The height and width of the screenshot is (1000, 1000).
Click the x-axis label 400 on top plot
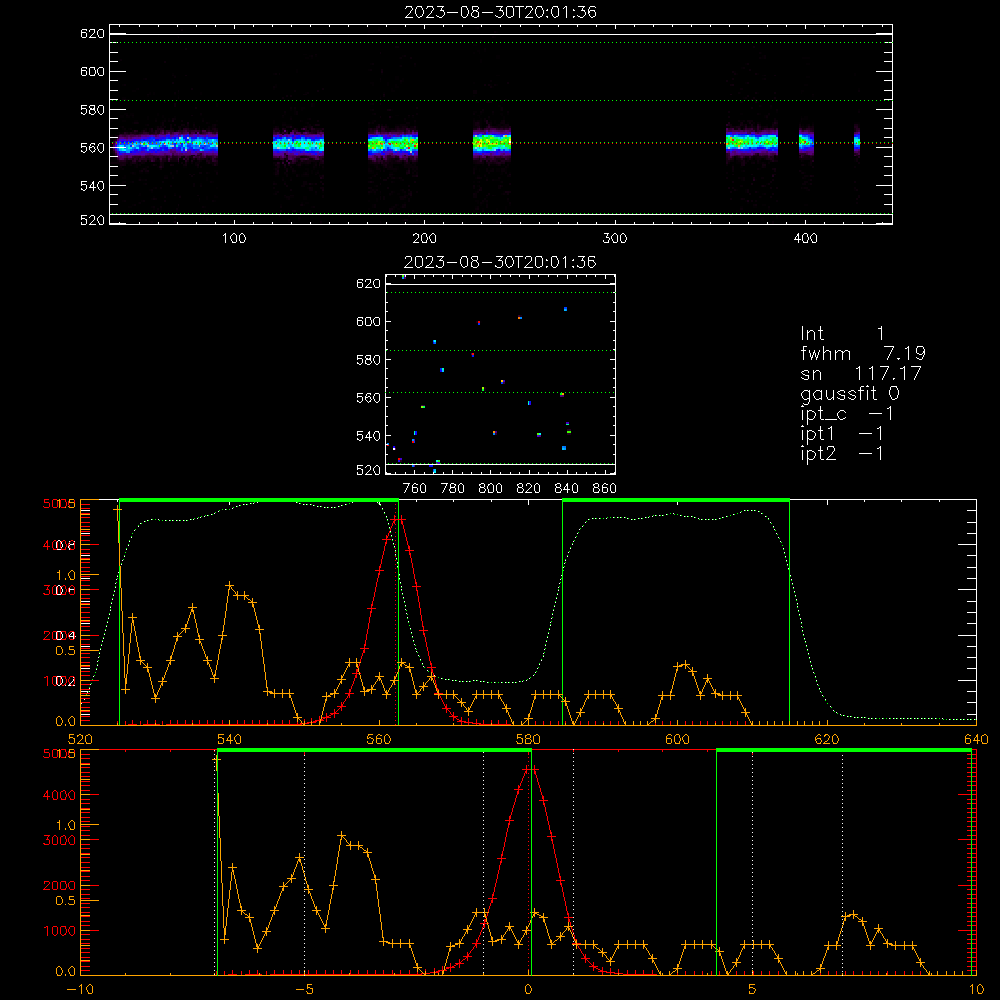click(805, 239)
